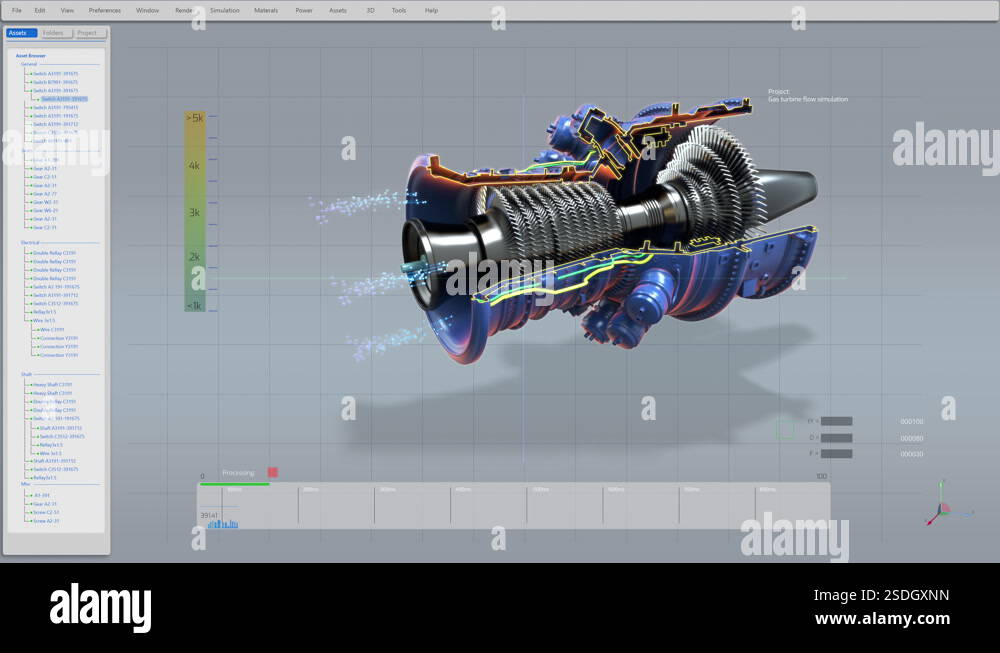The image size is (1000, 653).
Task: Click the green processing progress bar
Action: [234, 484]
